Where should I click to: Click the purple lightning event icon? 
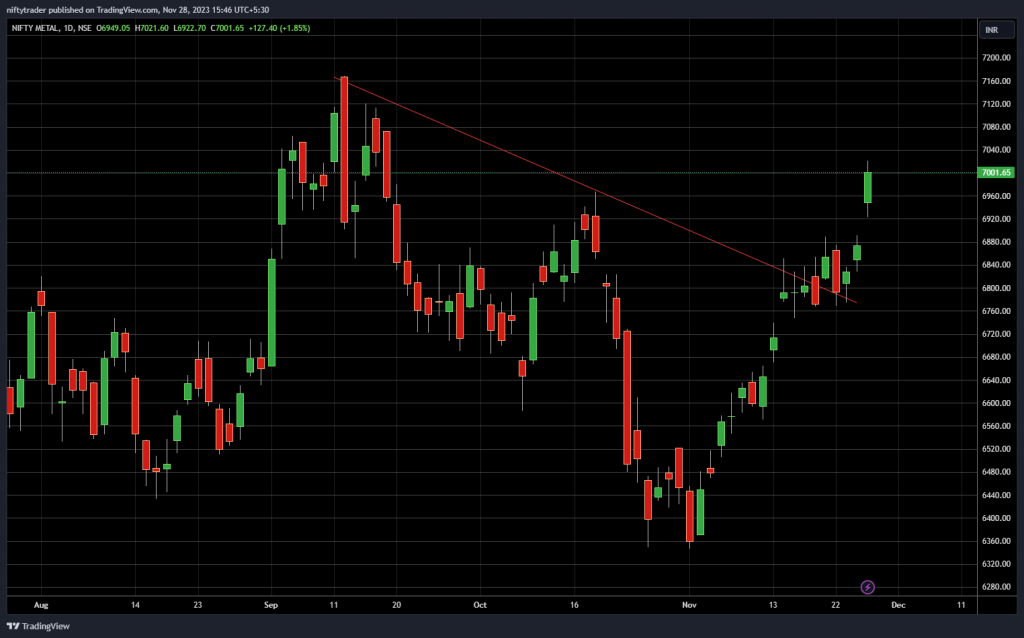pos(868,587)
